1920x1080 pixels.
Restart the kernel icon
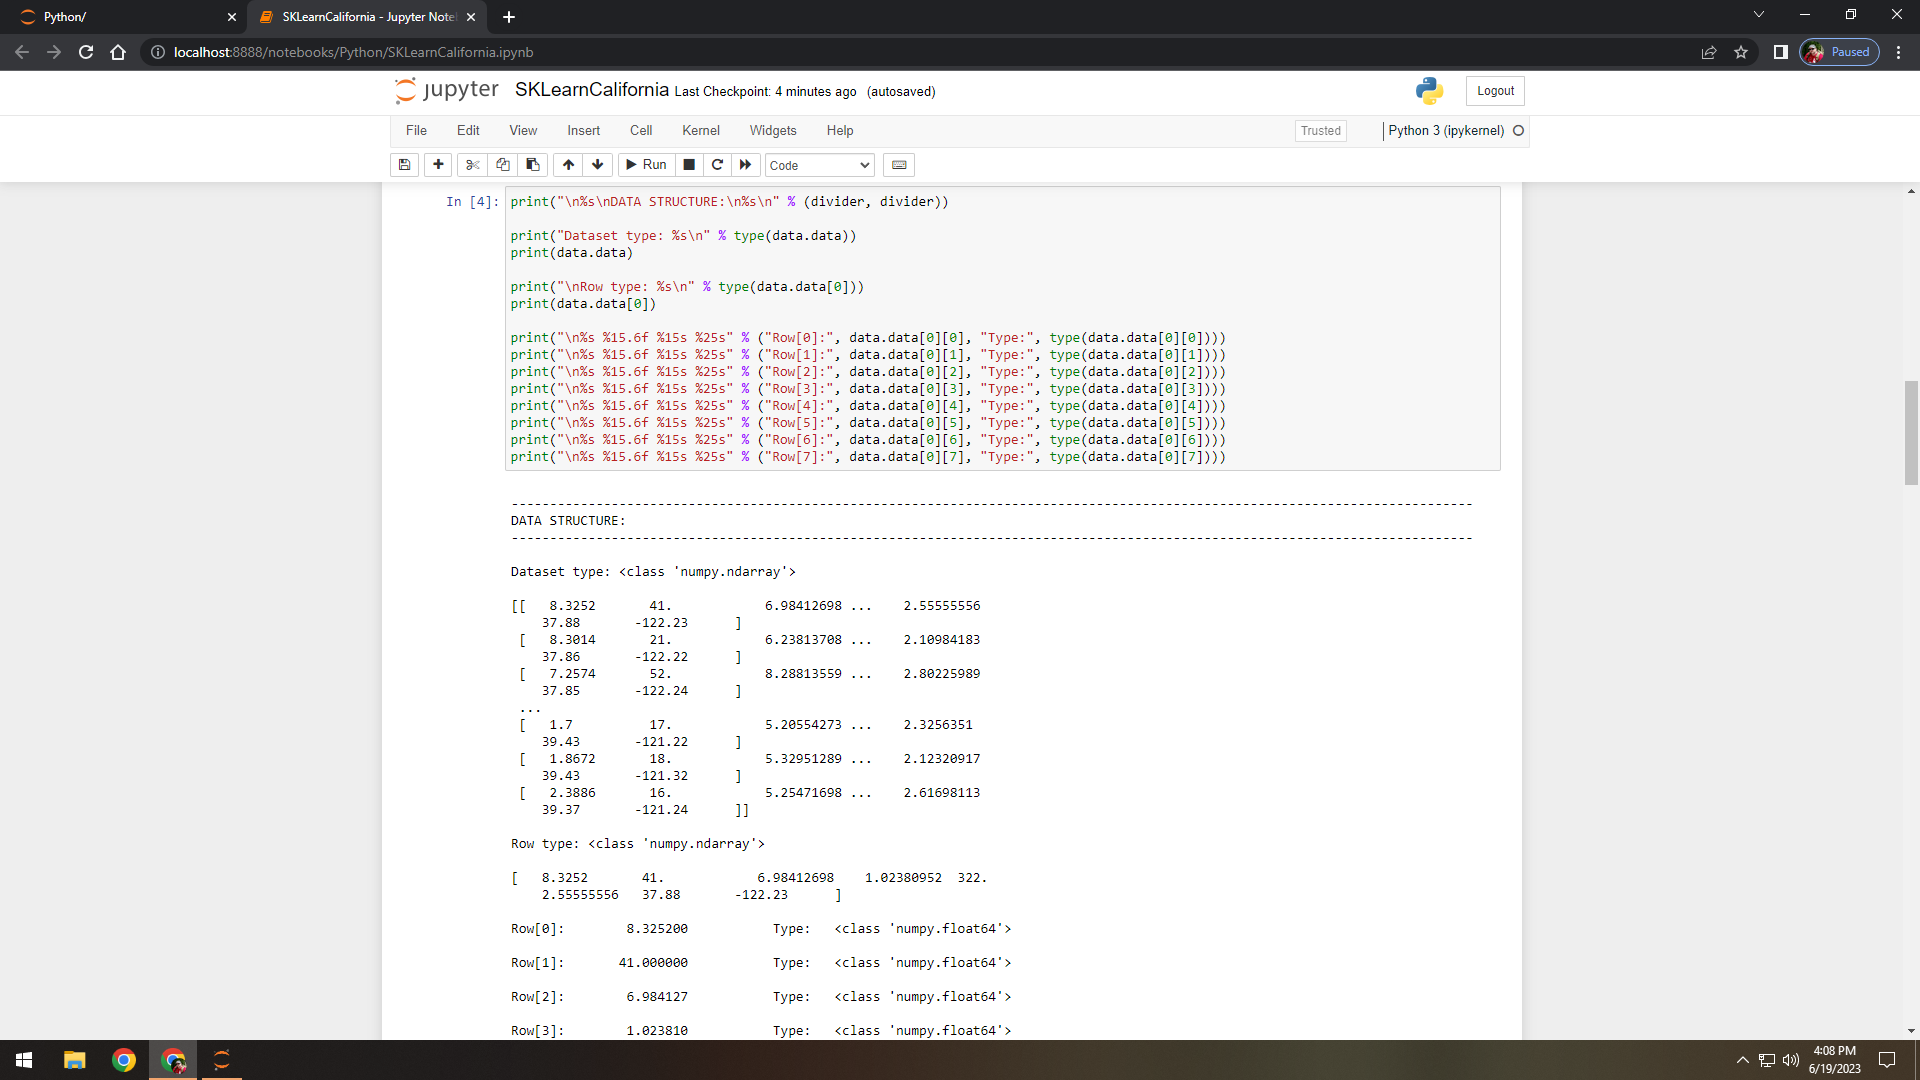(x=717, y=165)
